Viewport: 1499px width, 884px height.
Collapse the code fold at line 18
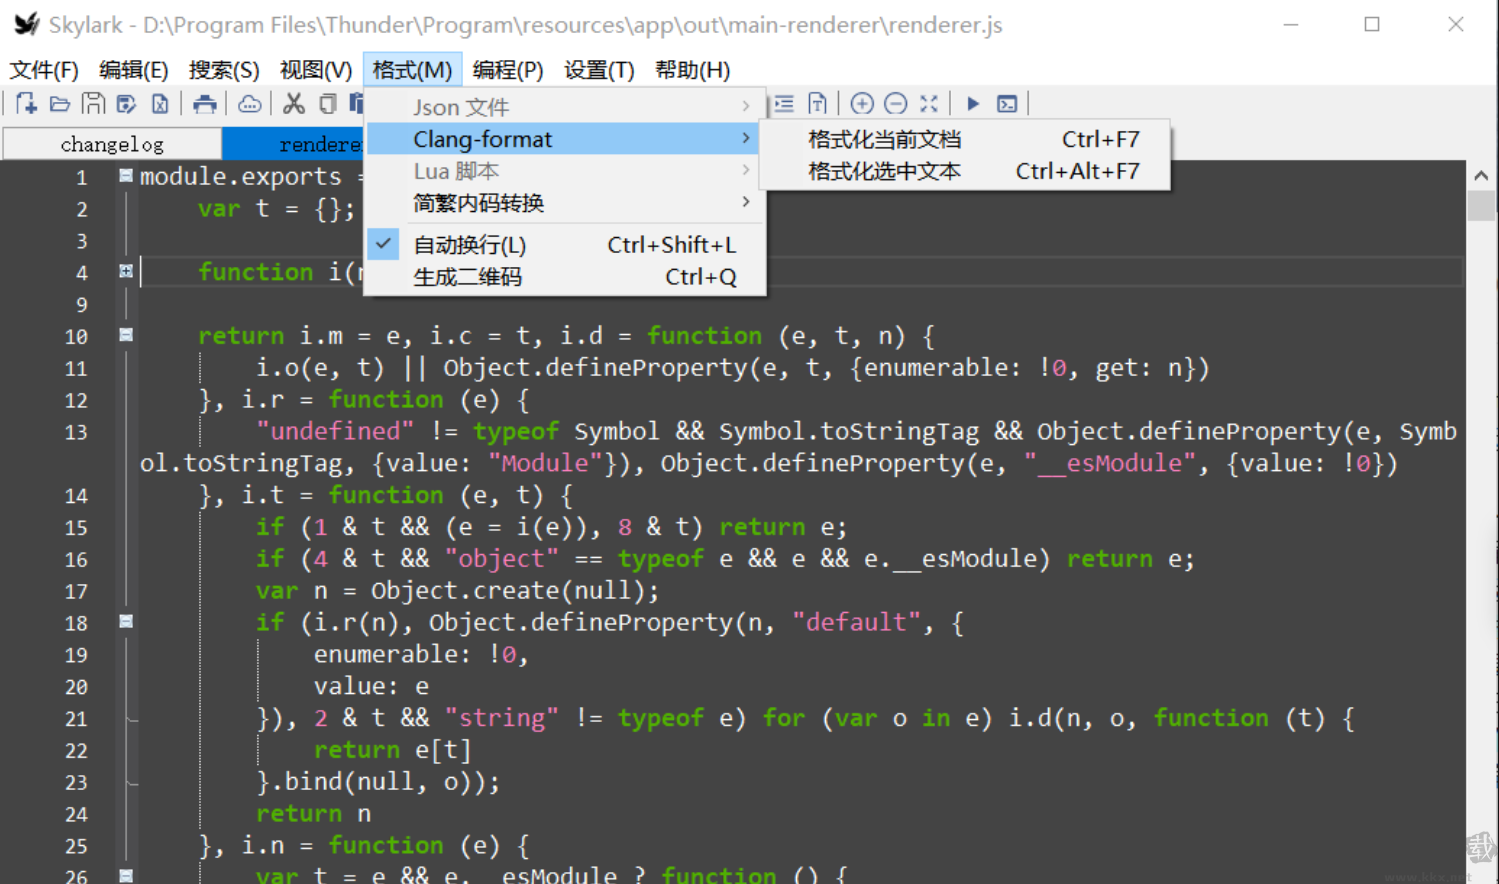(x=126, y=621)
